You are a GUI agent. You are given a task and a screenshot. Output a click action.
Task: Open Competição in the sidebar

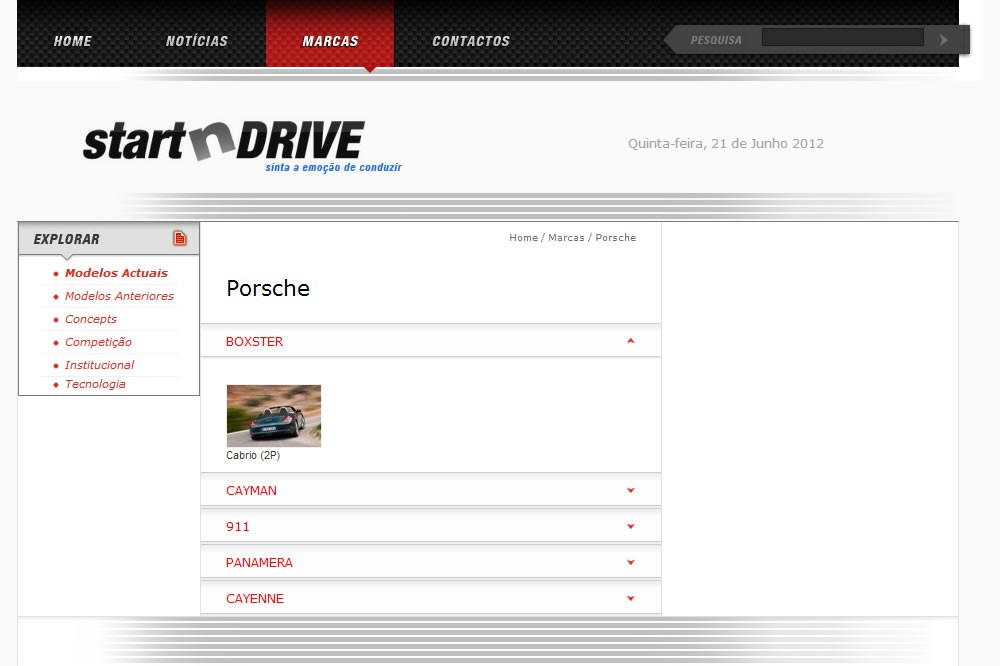click(x=98, y=342)
